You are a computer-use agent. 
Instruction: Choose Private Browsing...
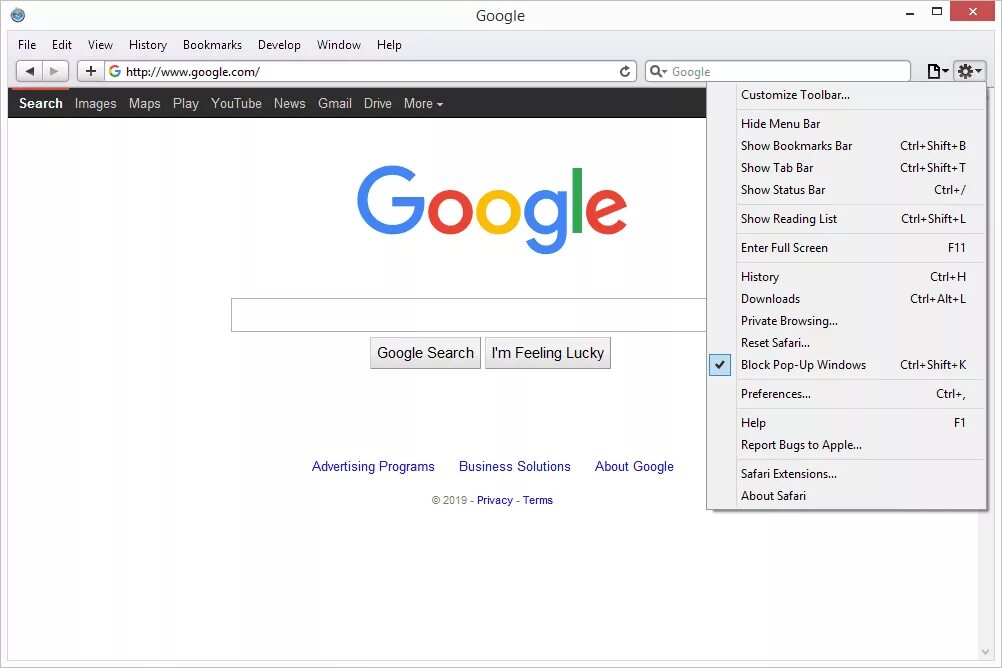pos(847,321)
